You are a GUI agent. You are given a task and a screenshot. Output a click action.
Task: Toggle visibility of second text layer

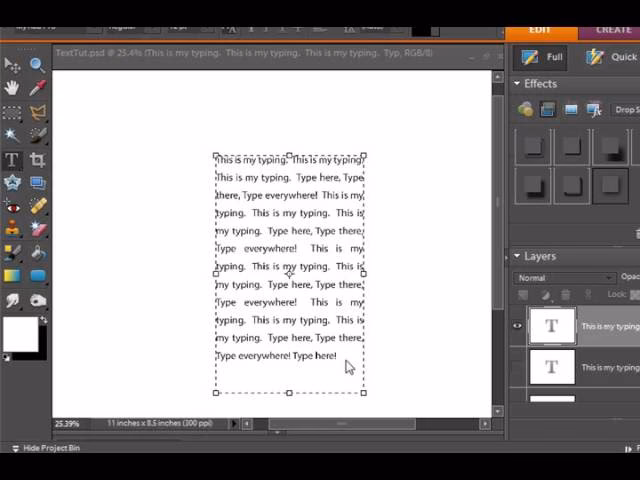(517, 367)
